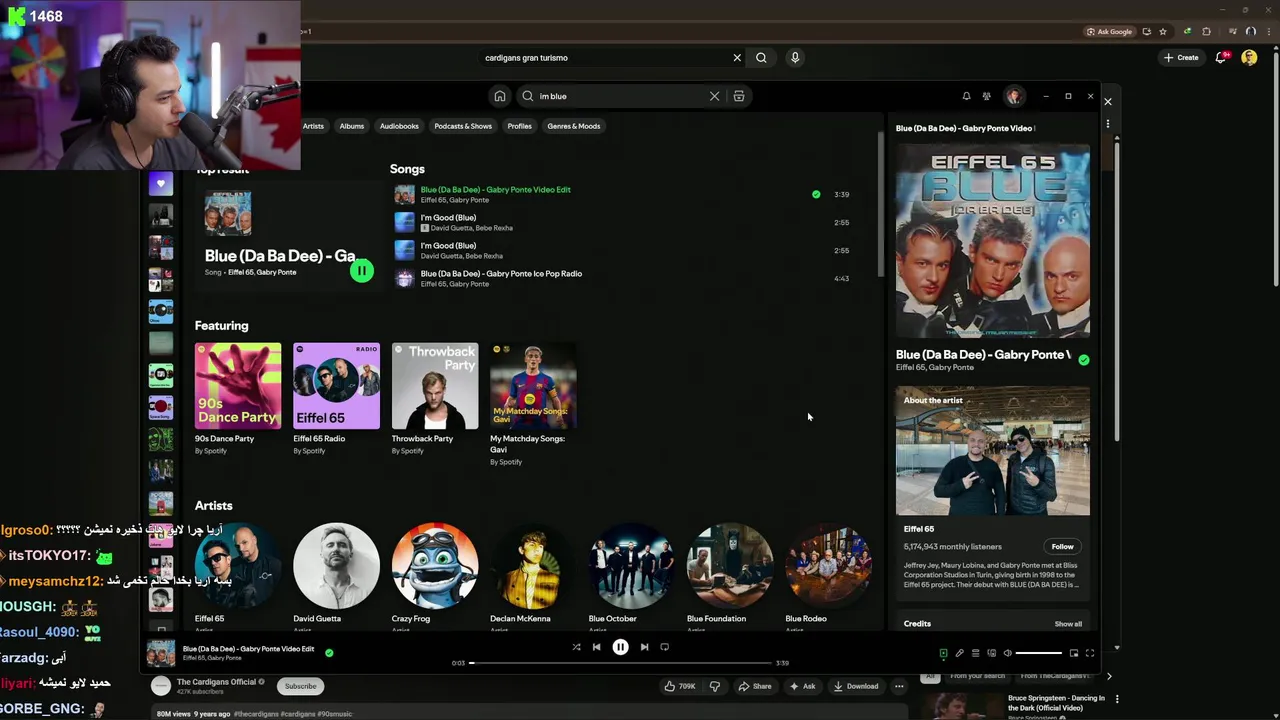The height and width of the screenshot is (720, 1280).
Task: Click YouTube search magnifier button
Action: [x=761, y=58]
